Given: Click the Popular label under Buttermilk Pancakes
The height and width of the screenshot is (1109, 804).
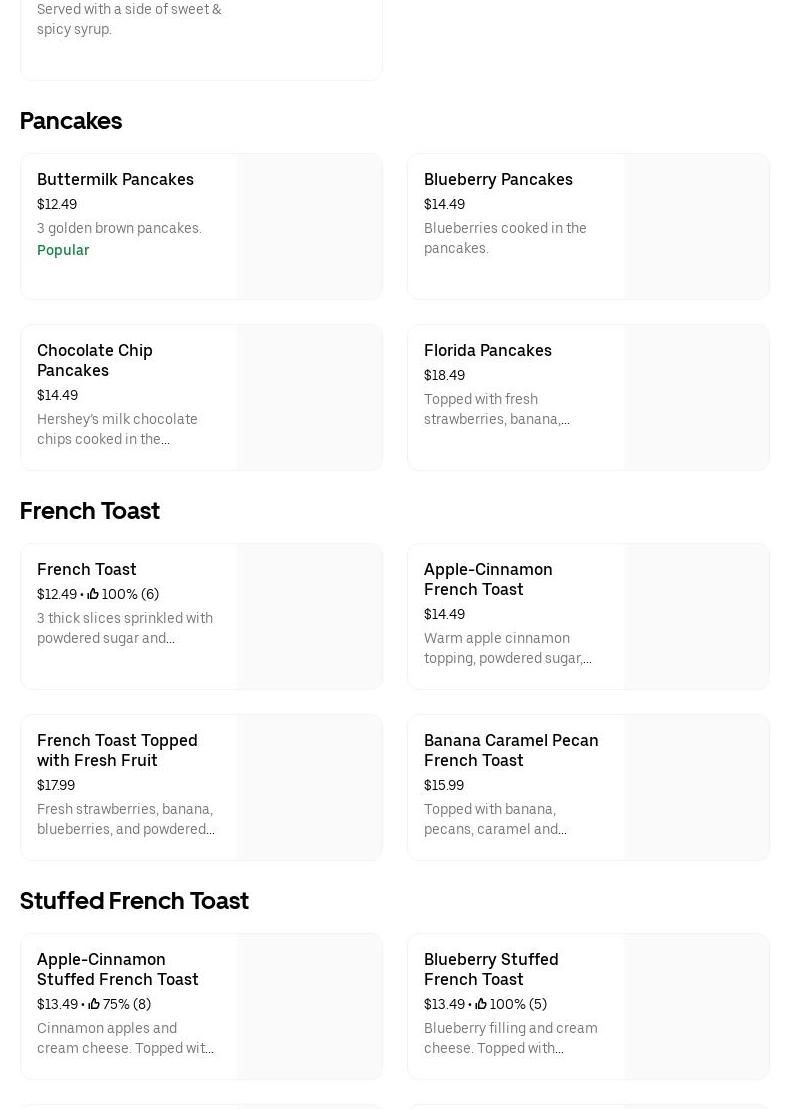Looking at the screenshot, I should 63,250.
